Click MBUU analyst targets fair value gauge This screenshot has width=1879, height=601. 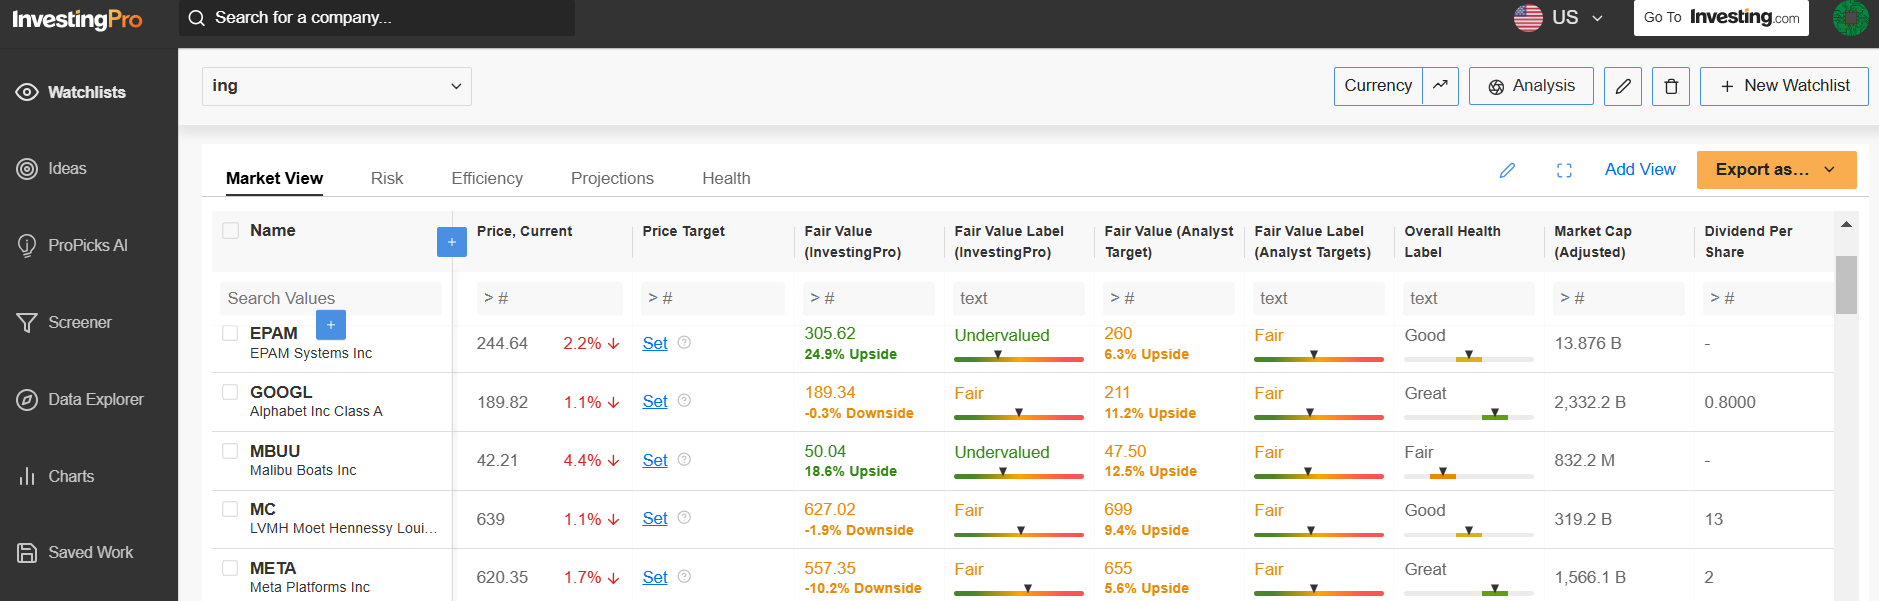[x=1319, y=475]
